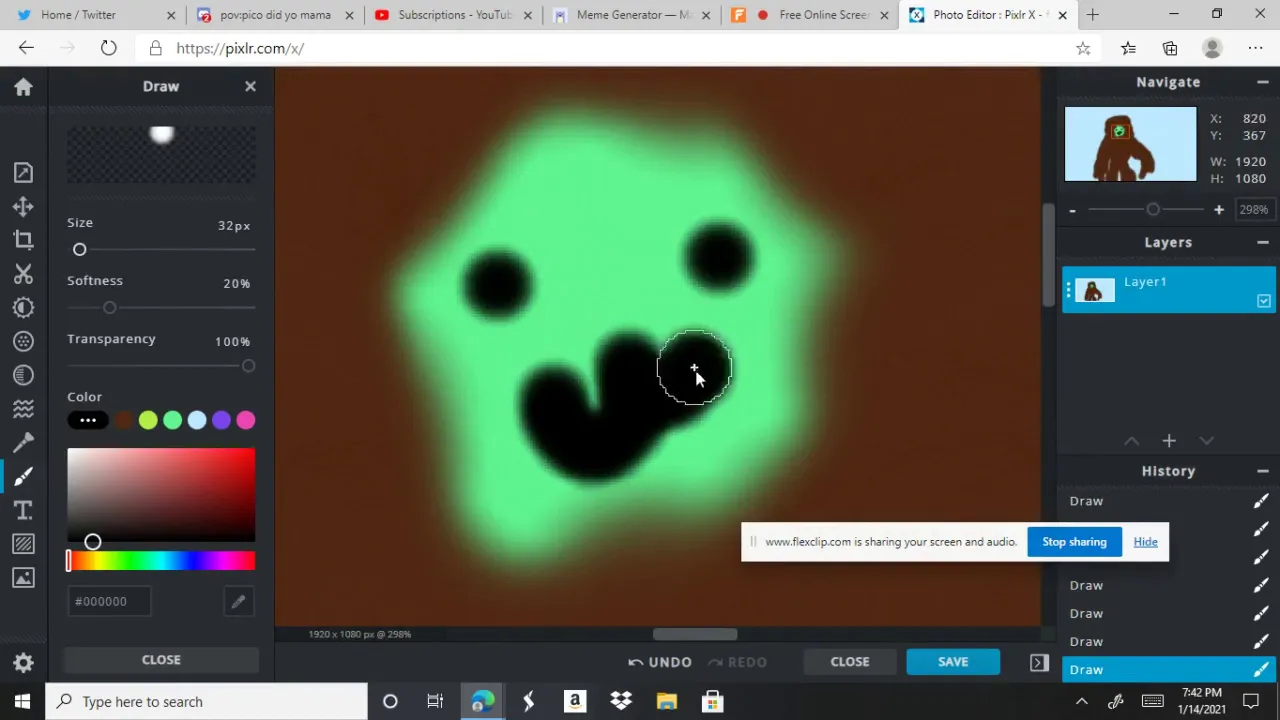Toggle the side panel icon beside SAVE
The image size is (1280, 720).
pyautogui.click(x=1039, y=662)
